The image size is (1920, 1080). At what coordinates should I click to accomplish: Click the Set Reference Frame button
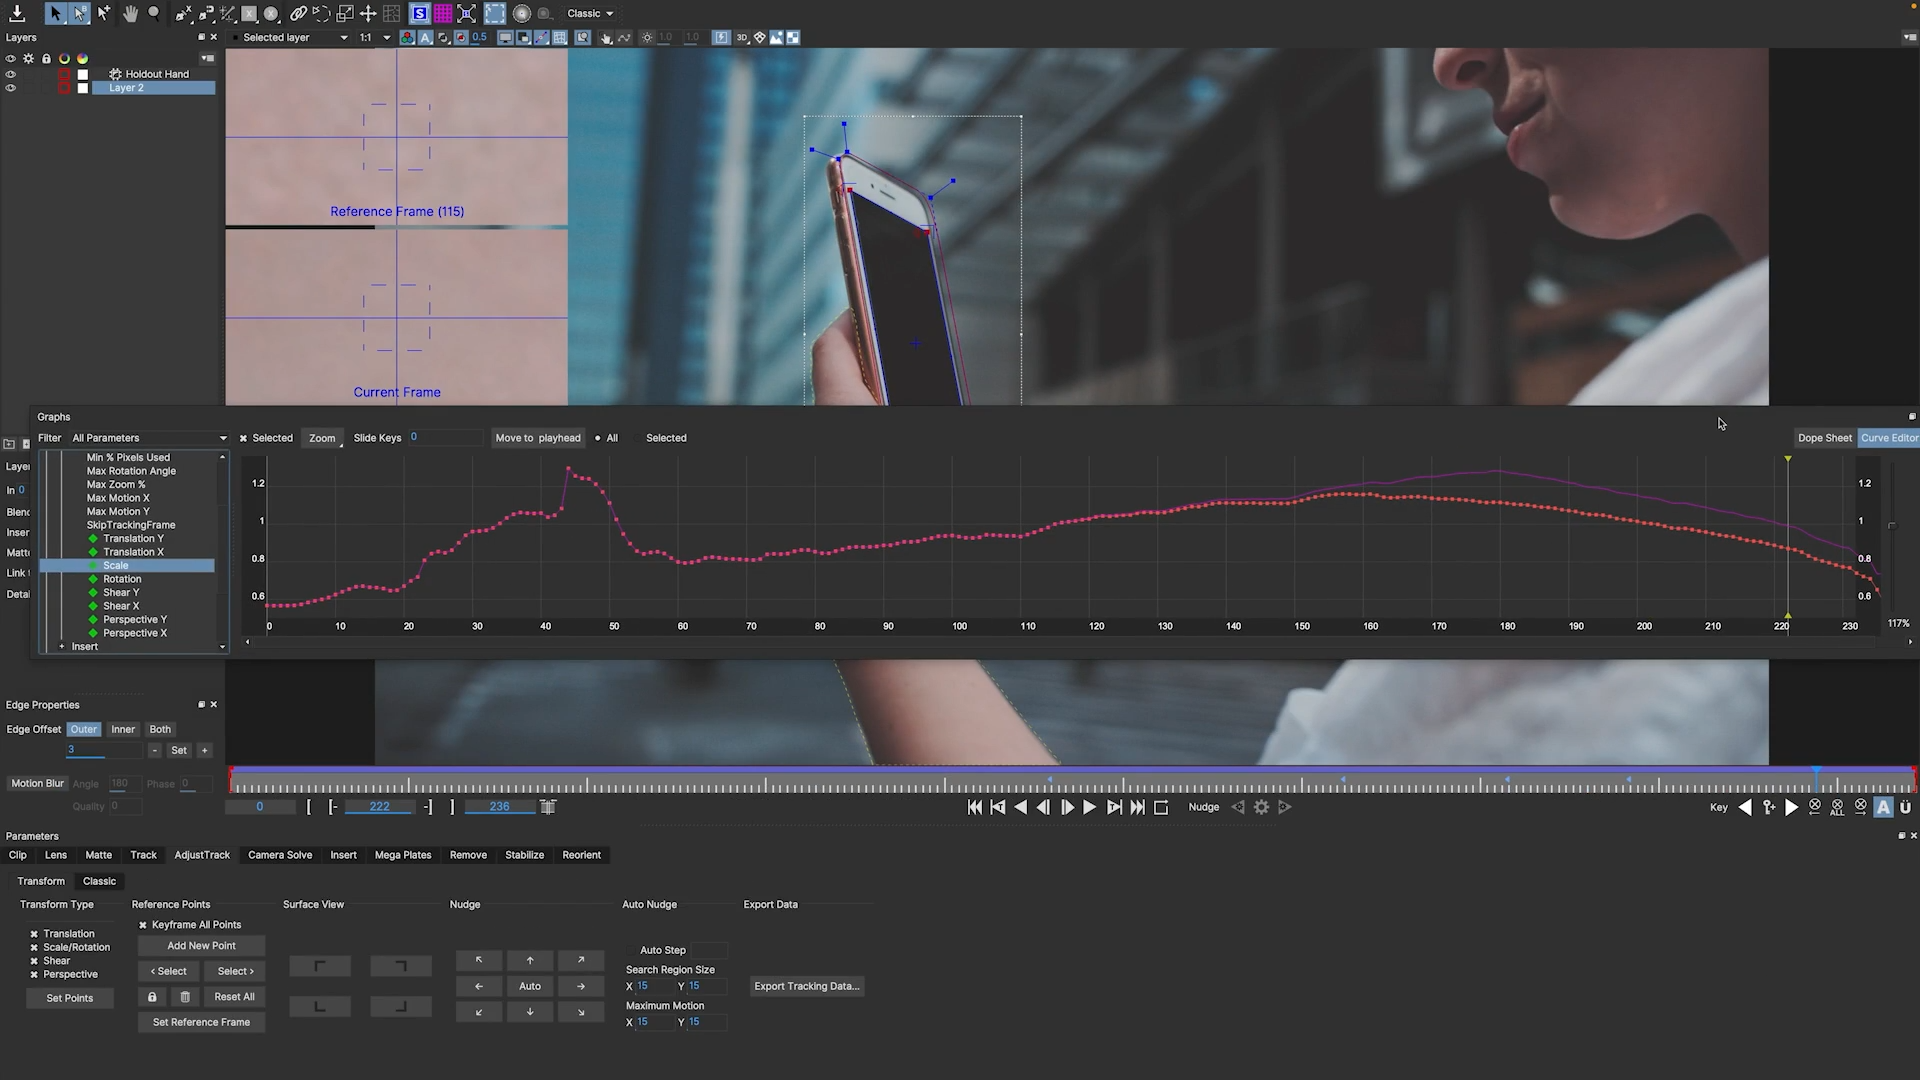click(x=201, y=1022)
